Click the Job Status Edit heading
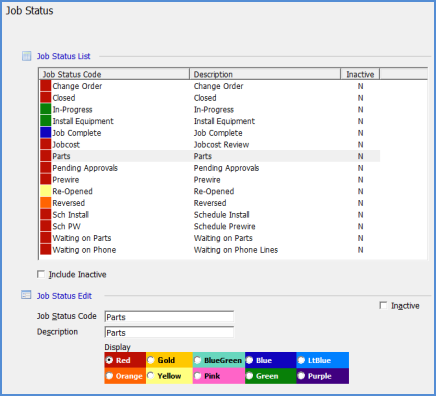The width and height of the screenshot is (436, 396). click(x=64, y=296)
